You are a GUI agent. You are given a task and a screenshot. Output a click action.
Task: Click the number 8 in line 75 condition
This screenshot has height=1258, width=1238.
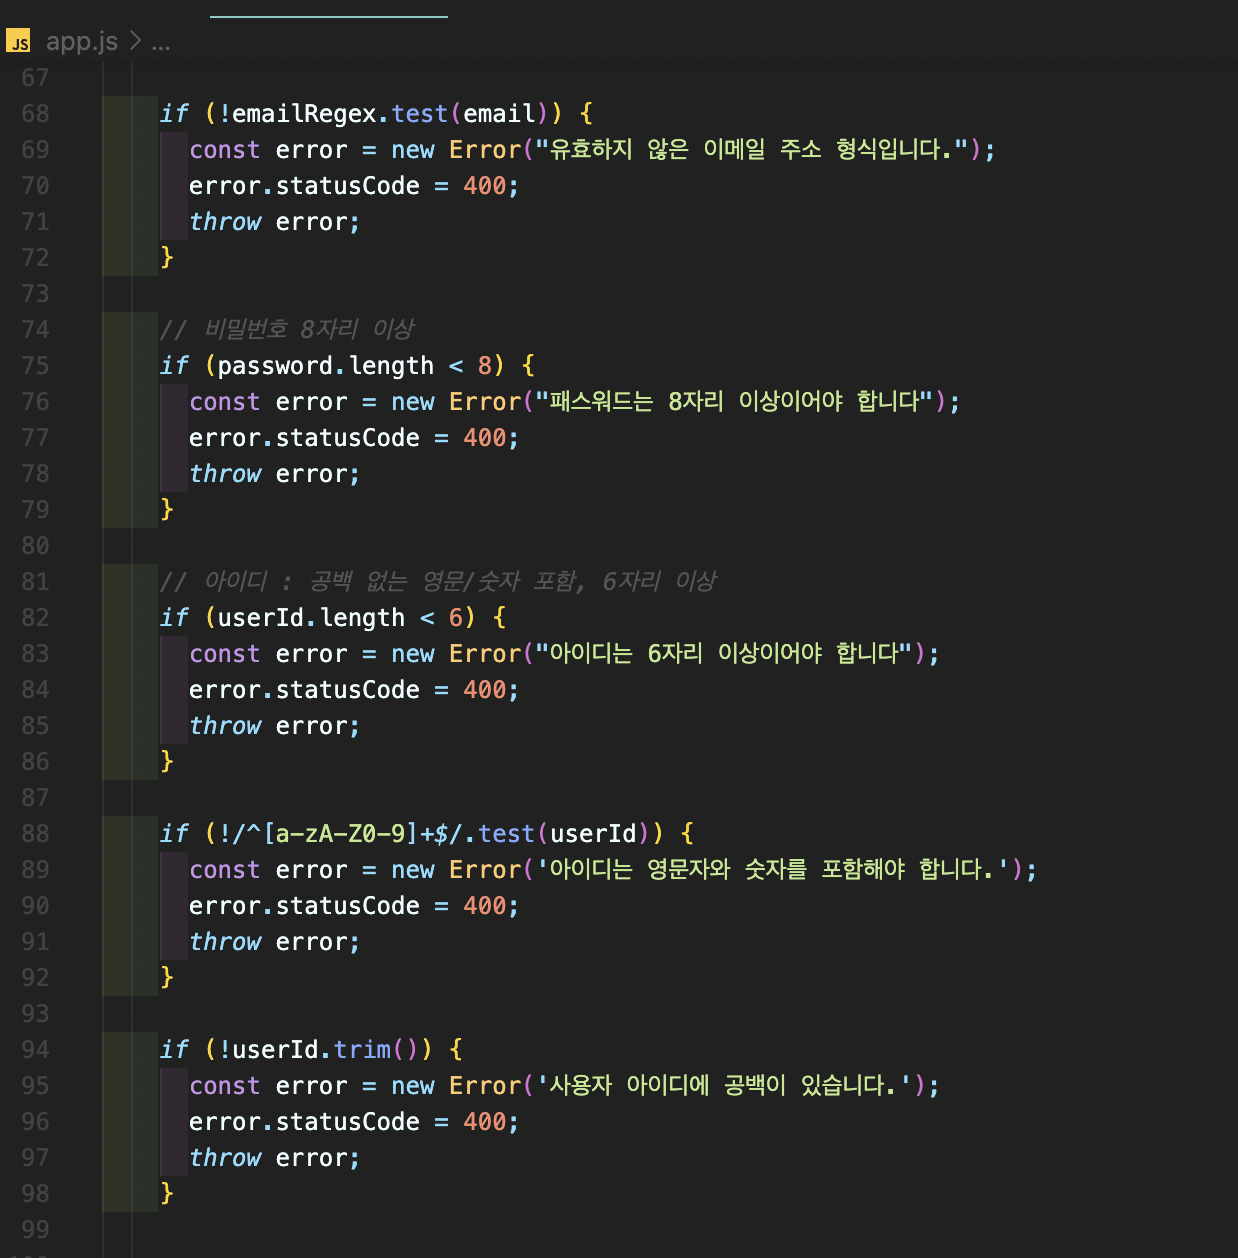tap(485, 366)
